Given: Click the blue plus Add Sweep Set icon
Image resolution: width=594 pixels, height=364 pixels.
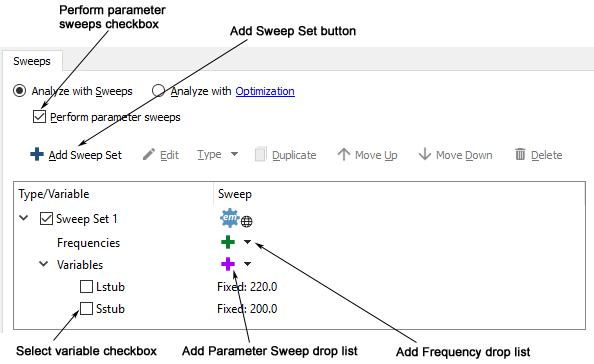Looking at the screenshot, I should [x=37, y=155].
